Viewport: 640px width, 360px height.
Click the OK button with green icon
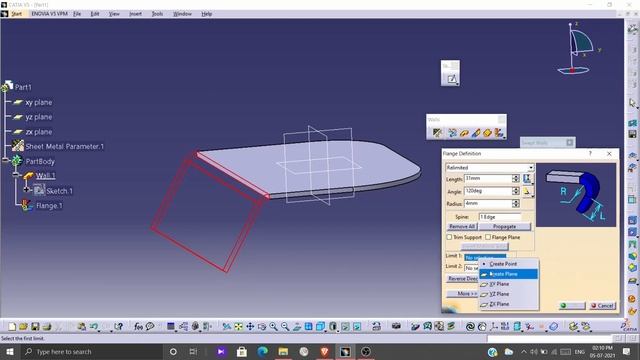[572, 305]
